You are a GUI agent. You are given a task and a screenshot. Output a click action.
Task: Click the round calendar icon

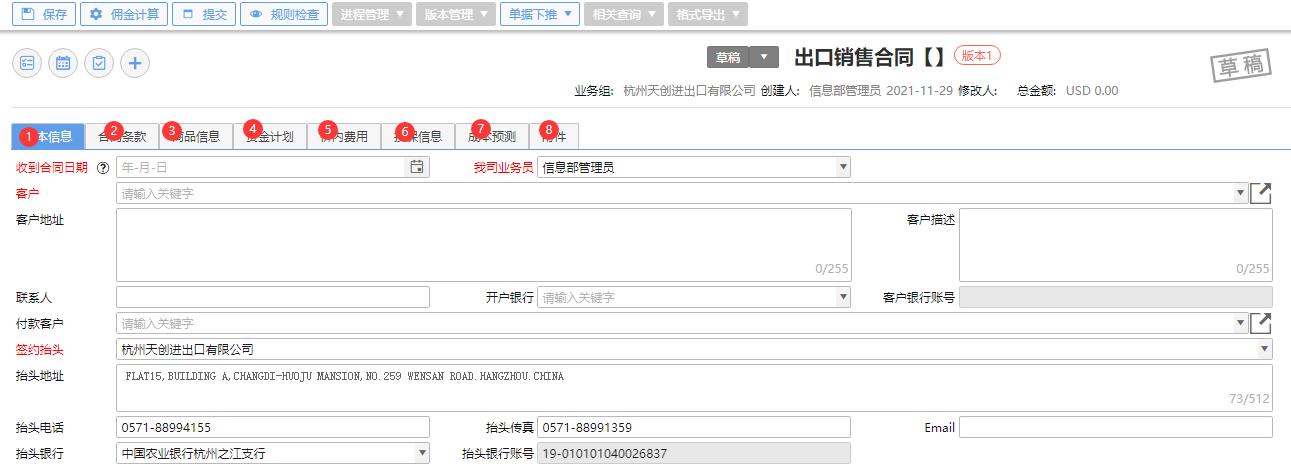pyautogui.click(x=63, y=63)
